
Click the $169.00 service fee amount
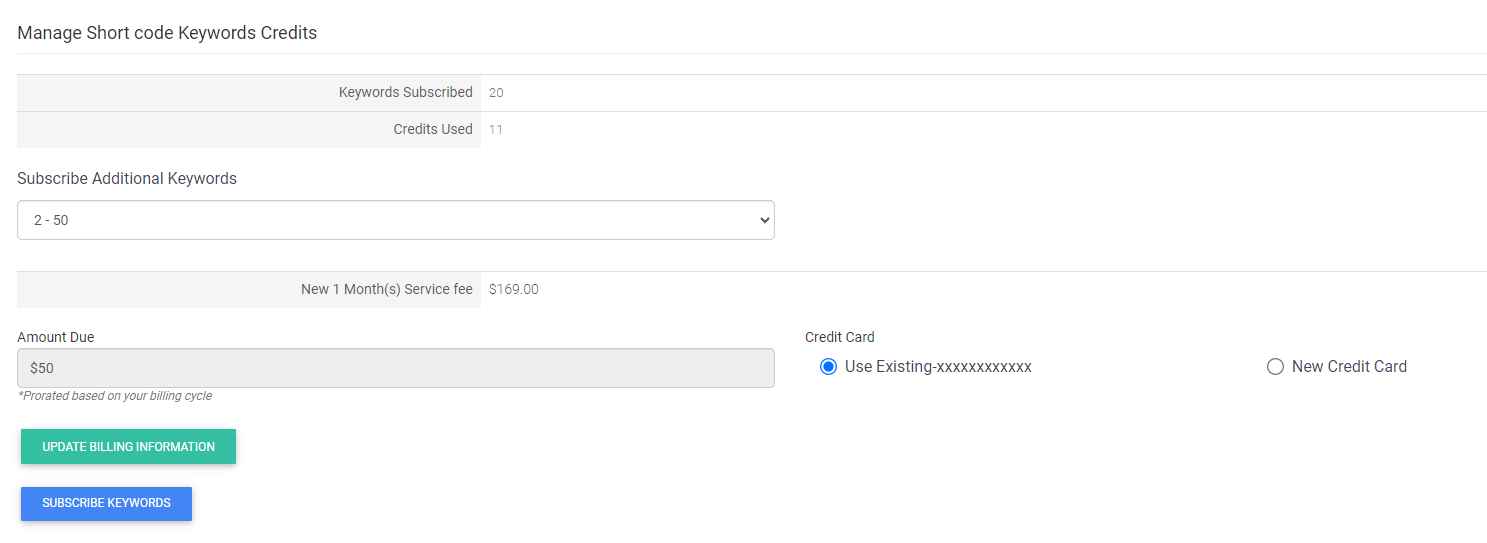coord(514,290)
